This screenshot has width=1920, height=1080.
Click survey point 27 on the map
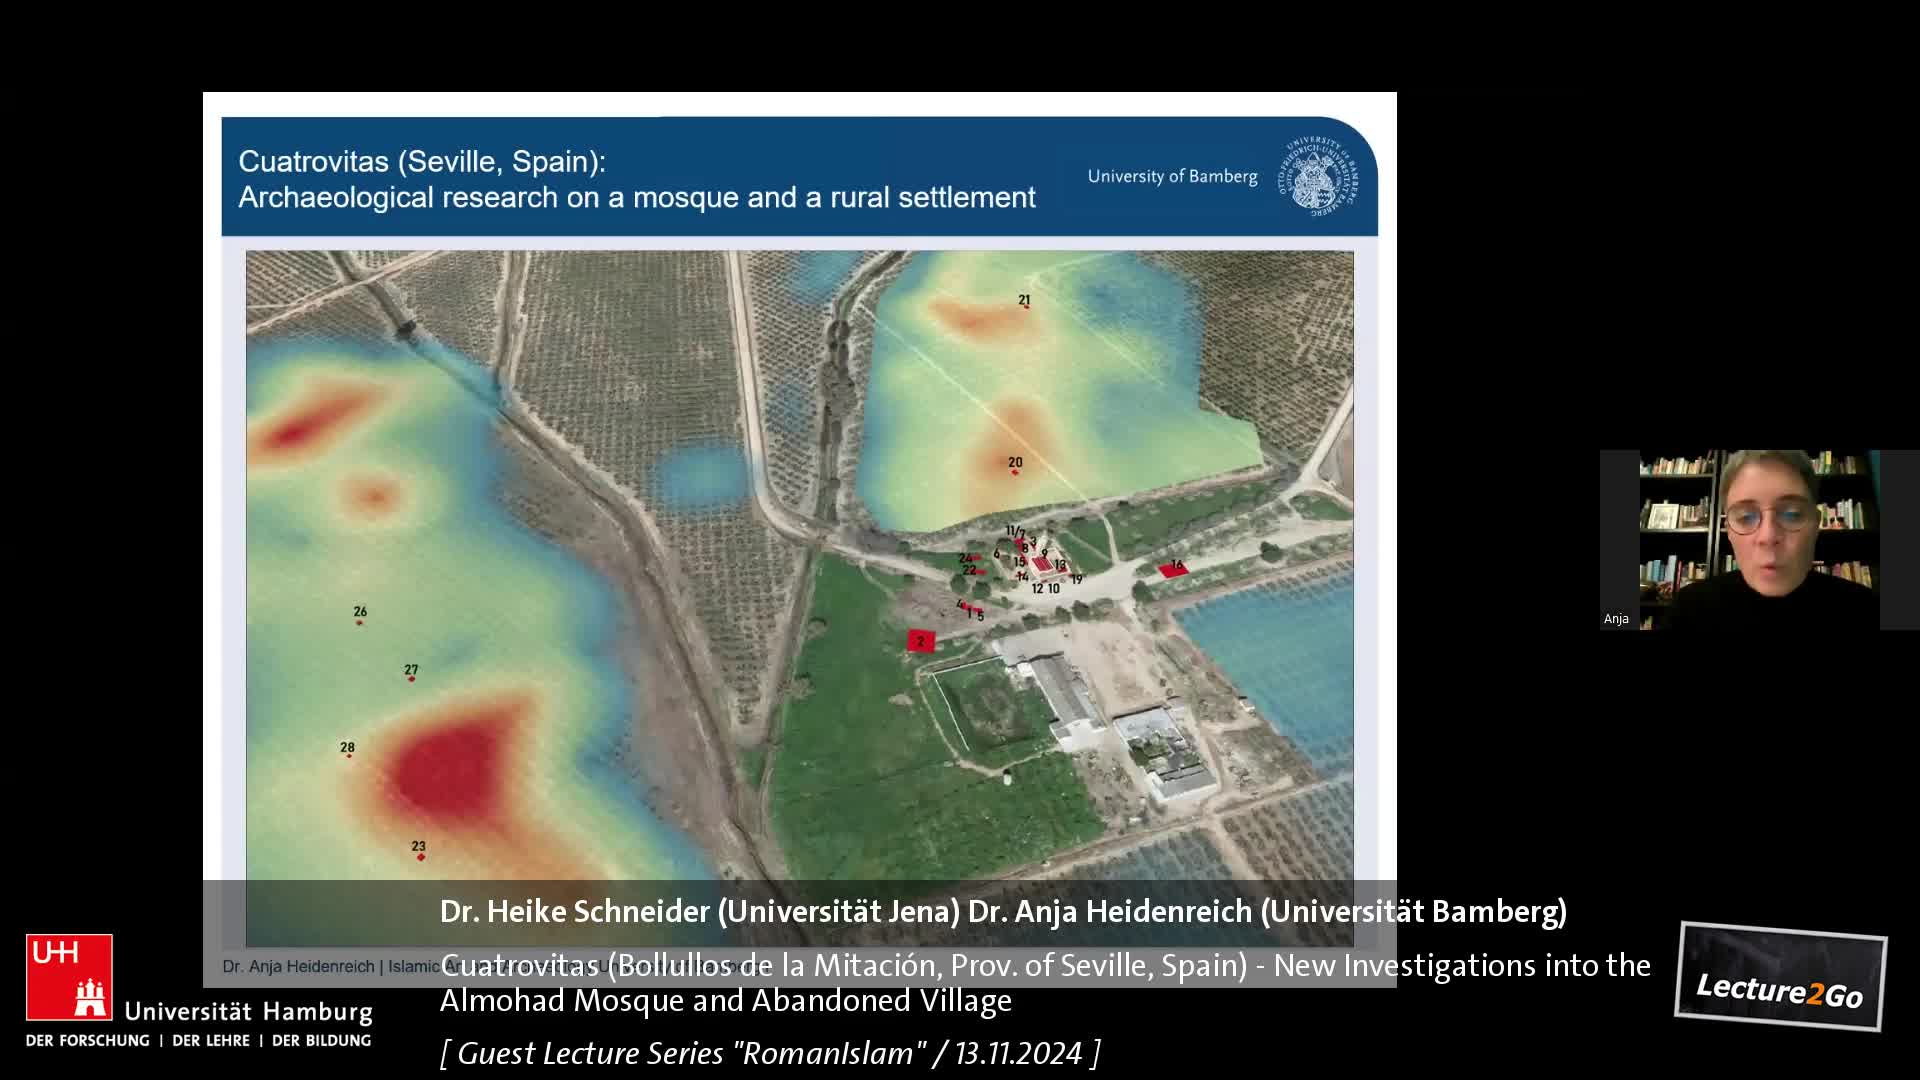pyautogui.click(x=411, y=673)
